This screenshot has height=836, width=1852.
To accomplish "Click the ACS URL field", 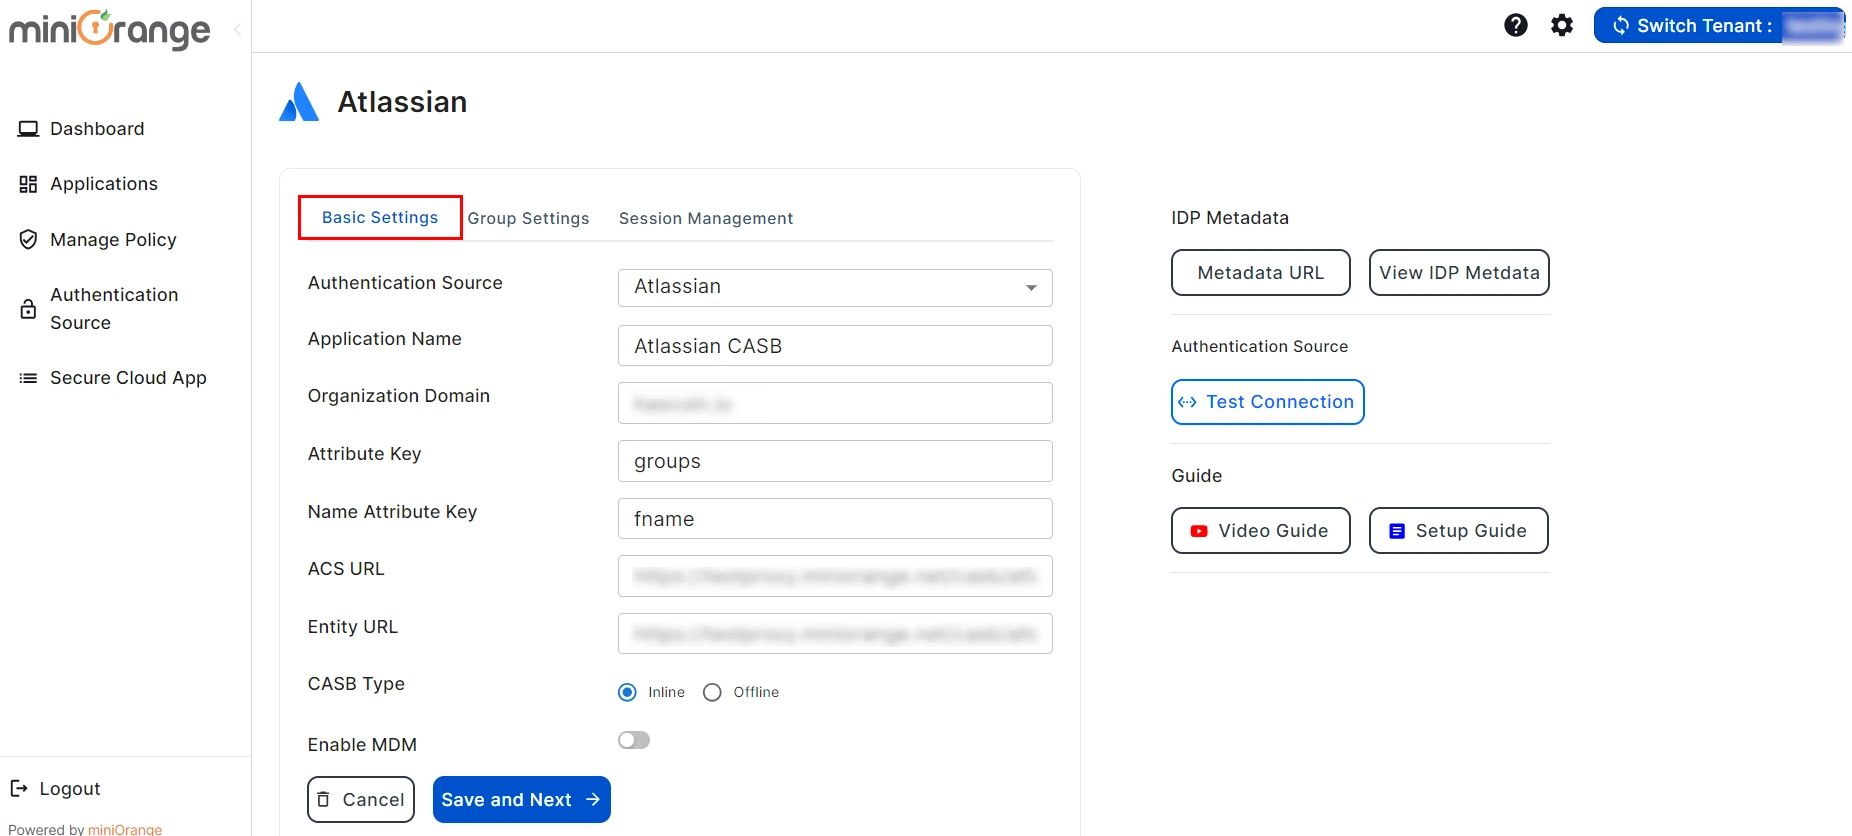I will pyautogui.click(x=835, y=576).
